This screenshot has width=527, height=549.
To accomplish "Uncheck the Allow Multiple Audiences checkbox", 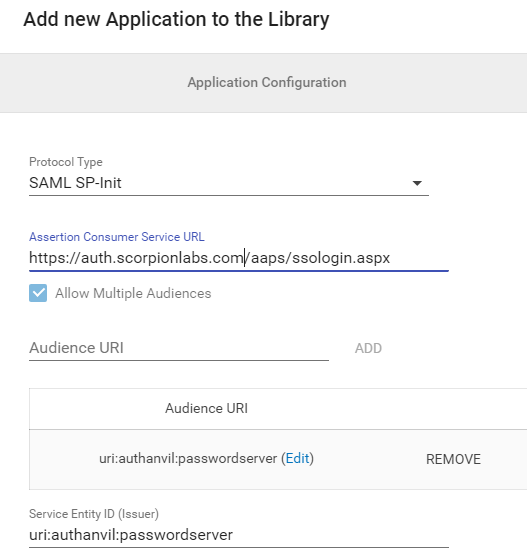I will (x=38, y=293).
